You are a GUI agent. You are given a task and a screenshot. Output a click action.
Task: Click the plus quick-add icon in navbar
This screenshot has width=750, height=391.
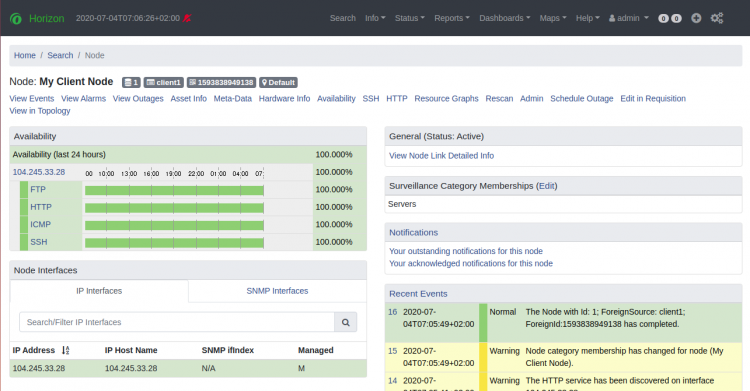(x=696, y=18)
